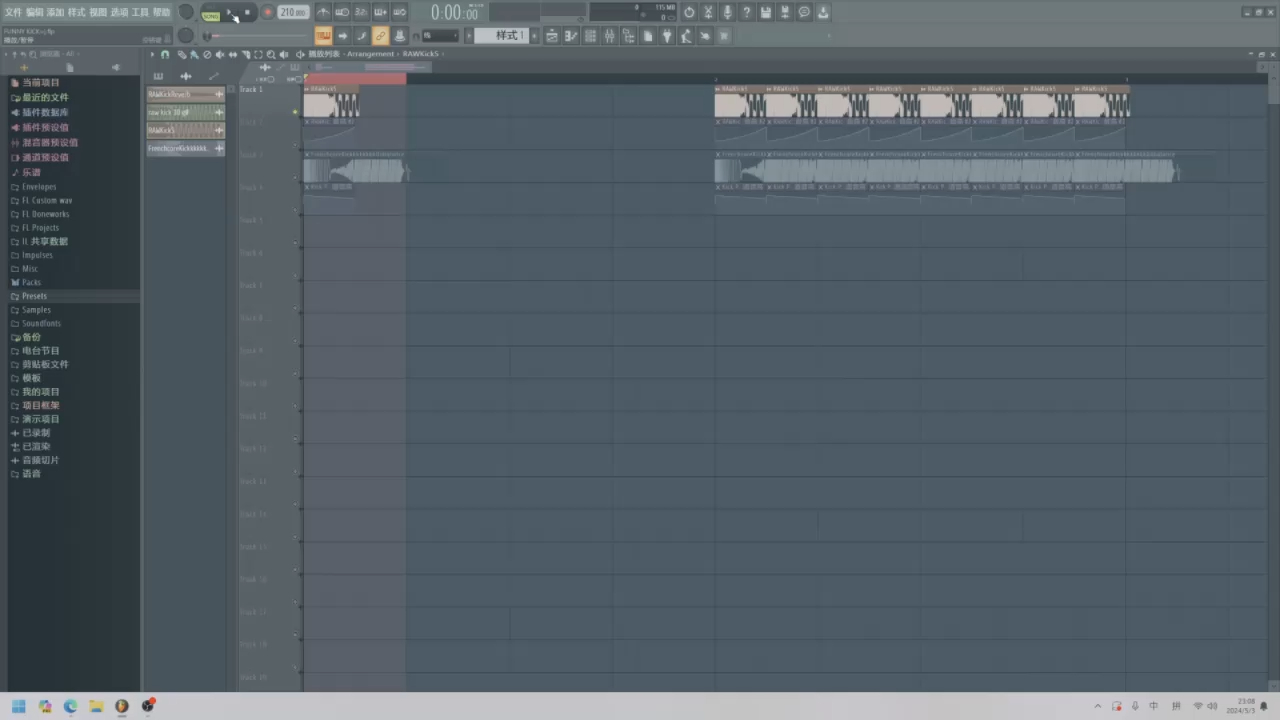
Task: Click the red record button
Action: point(268,12)
